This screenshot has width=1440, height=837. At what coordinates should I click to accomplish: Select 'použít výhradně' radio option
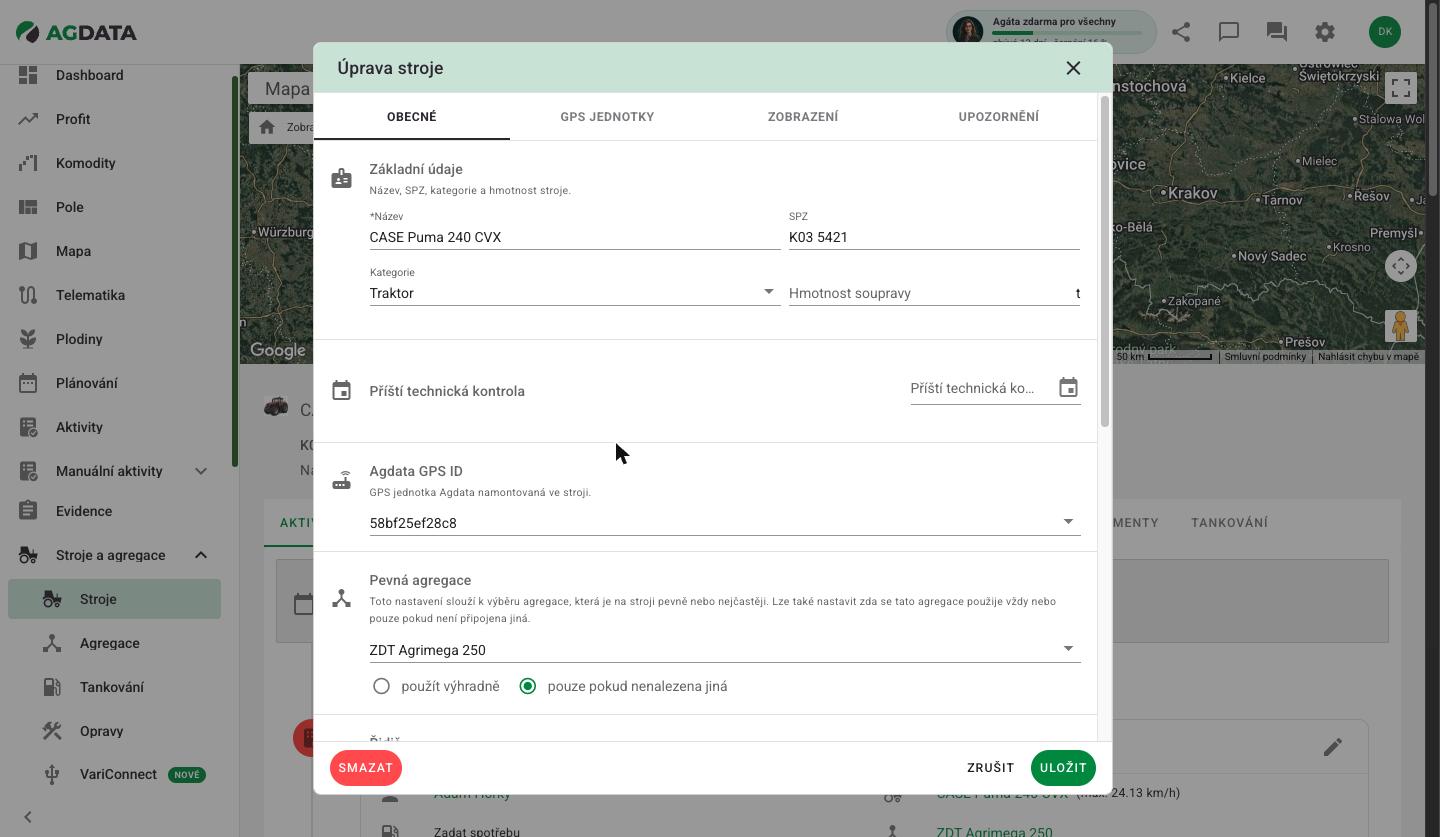pyautogui.click(x=381, y=686)
